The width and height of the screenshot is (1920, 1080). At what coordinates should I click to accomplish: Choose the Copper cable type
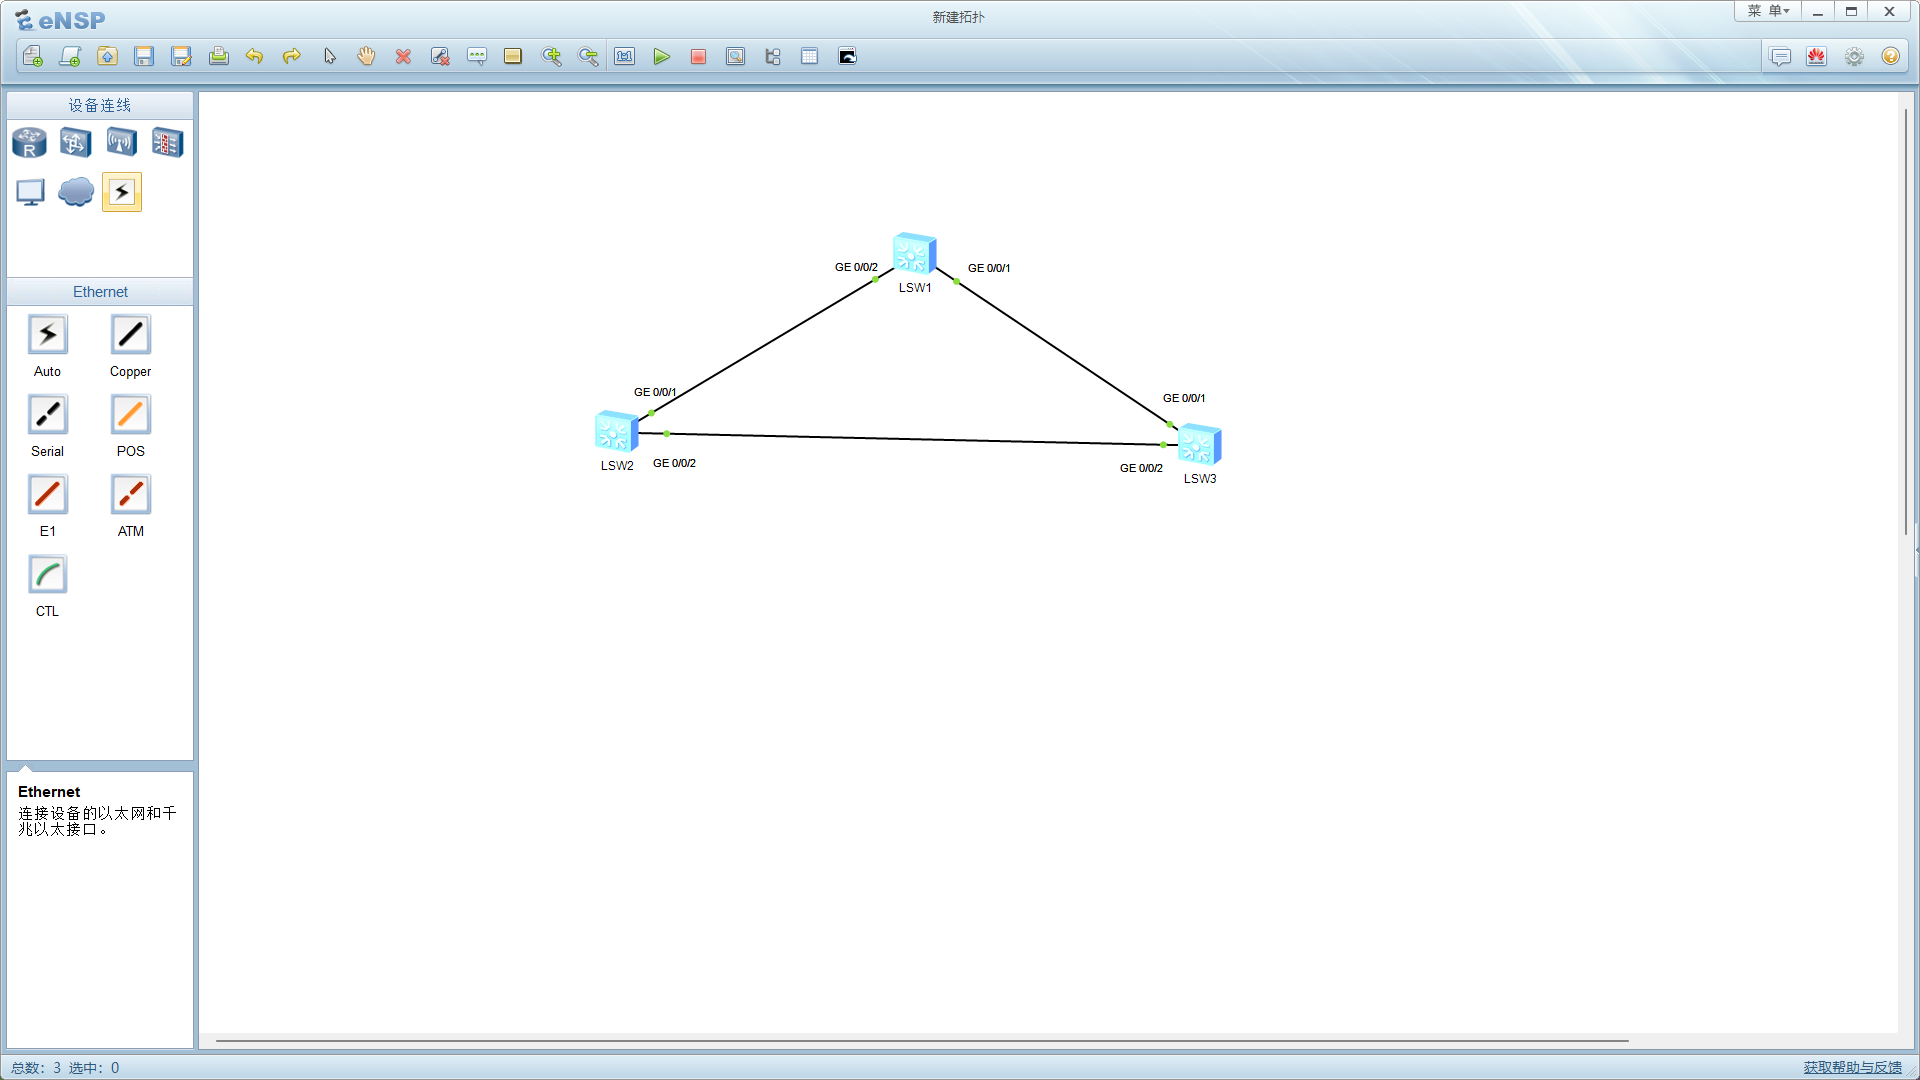(130, 335)
